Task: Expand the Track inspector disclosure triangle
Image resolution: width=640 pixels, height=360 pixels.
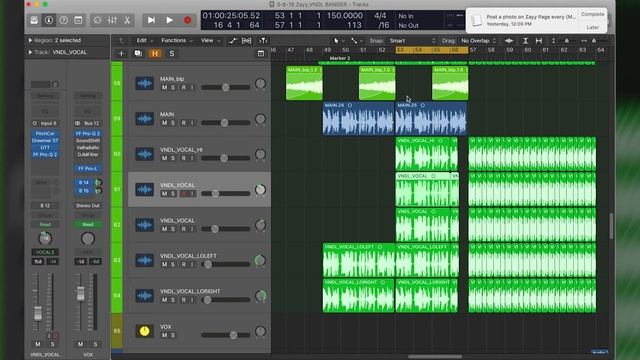Action: (x=30, y=52)
